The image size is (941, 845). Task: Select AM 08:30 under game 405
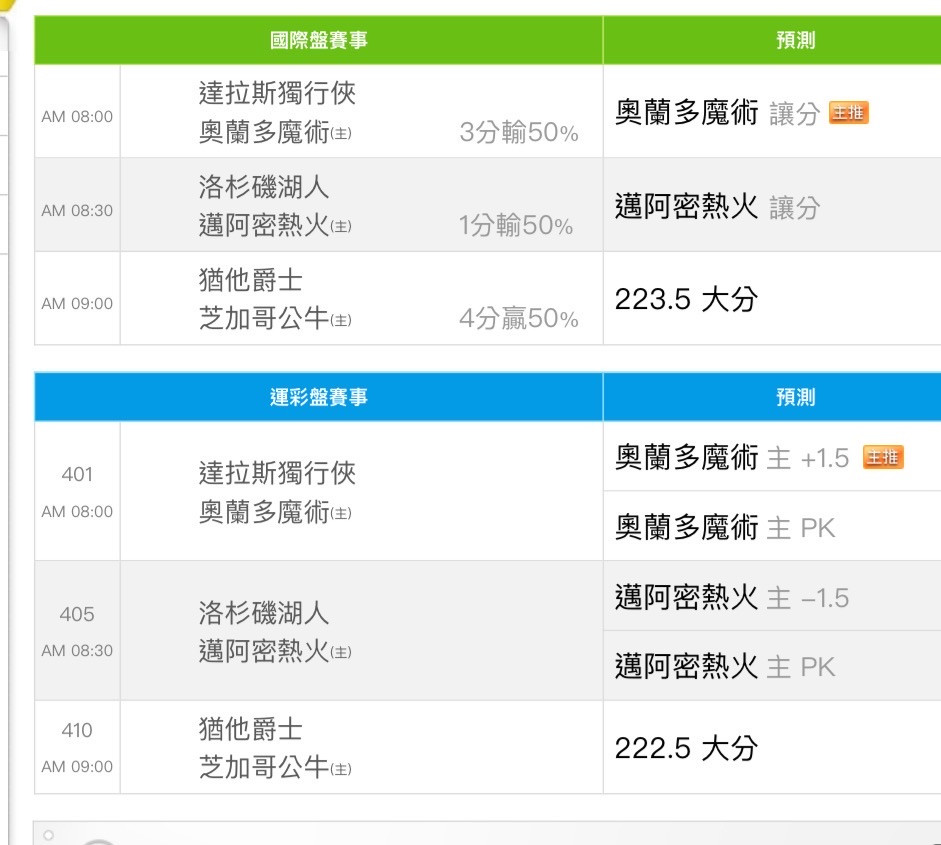tap(77, 651)
